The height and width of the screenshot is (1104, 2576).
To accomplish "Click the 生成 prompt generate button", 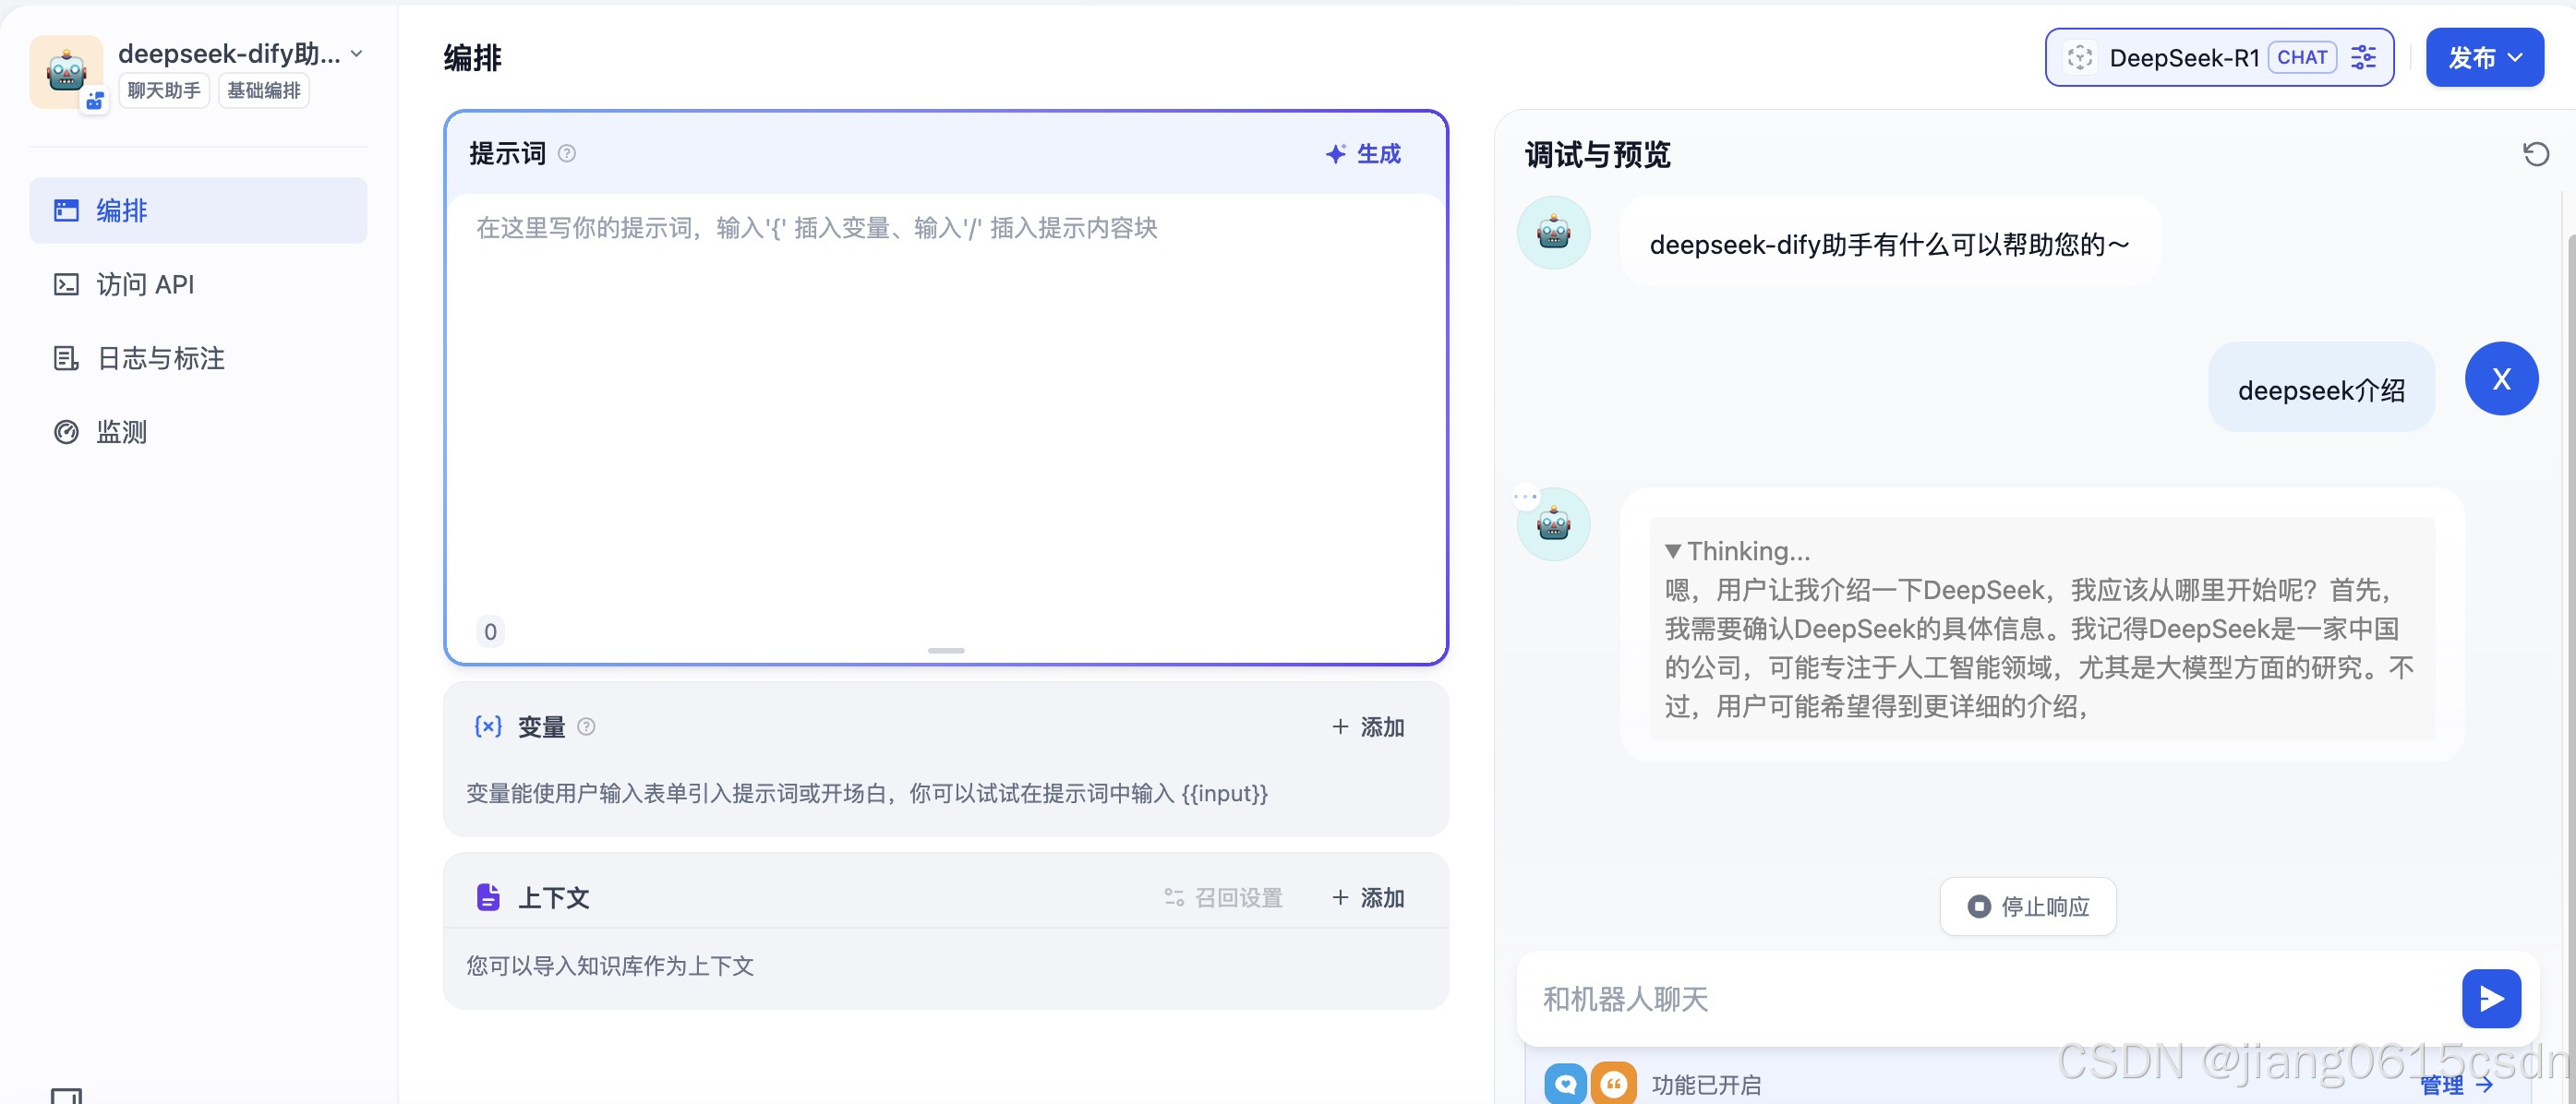I will (1363, 154).
